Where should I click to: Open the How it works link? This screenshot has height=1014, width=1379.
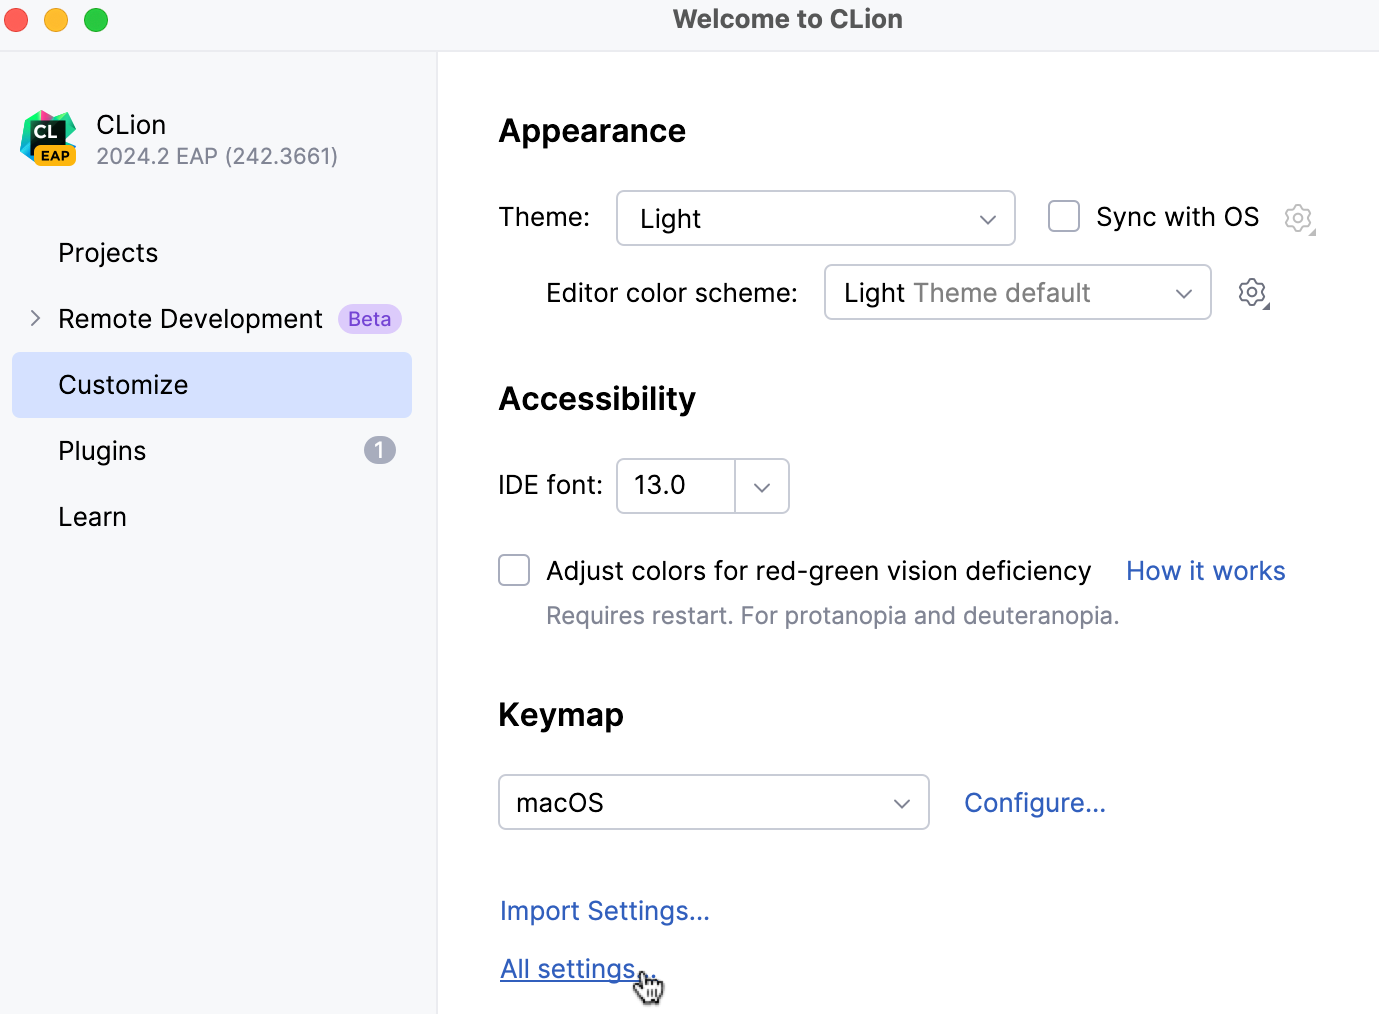coord(1205,570)
